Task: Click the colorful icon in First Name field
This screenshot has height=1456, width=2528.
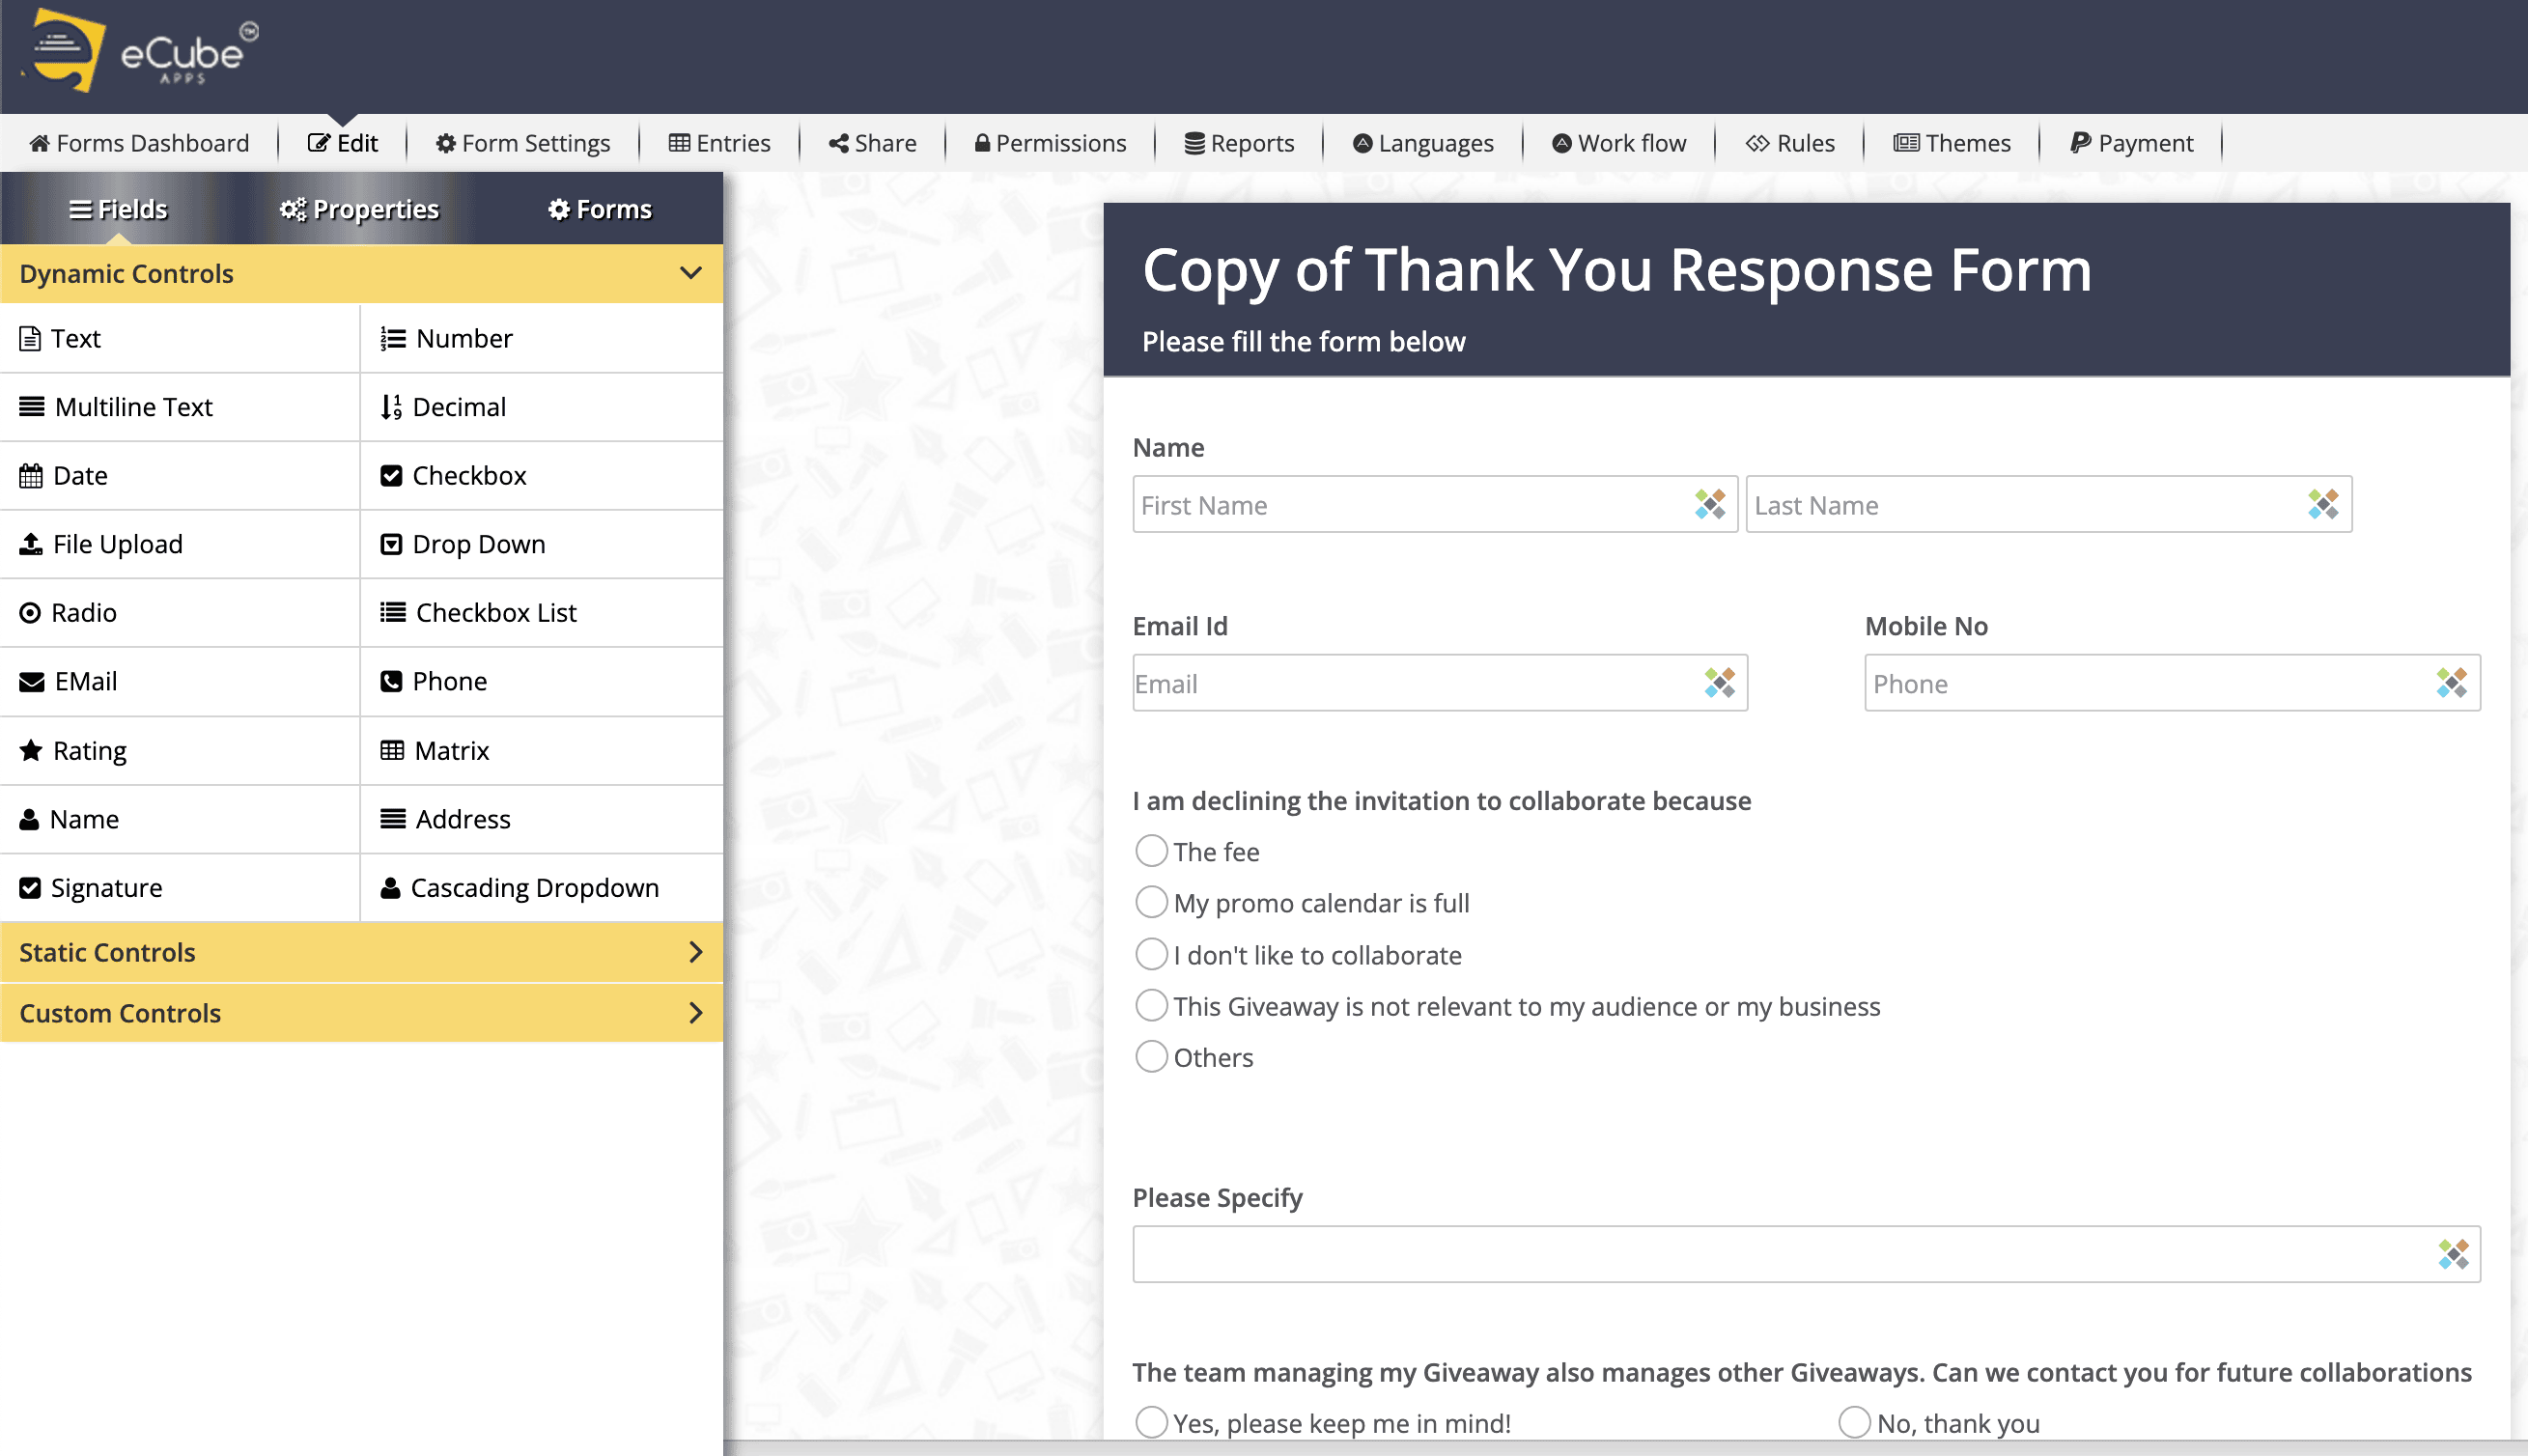Action: (1710, 505)
